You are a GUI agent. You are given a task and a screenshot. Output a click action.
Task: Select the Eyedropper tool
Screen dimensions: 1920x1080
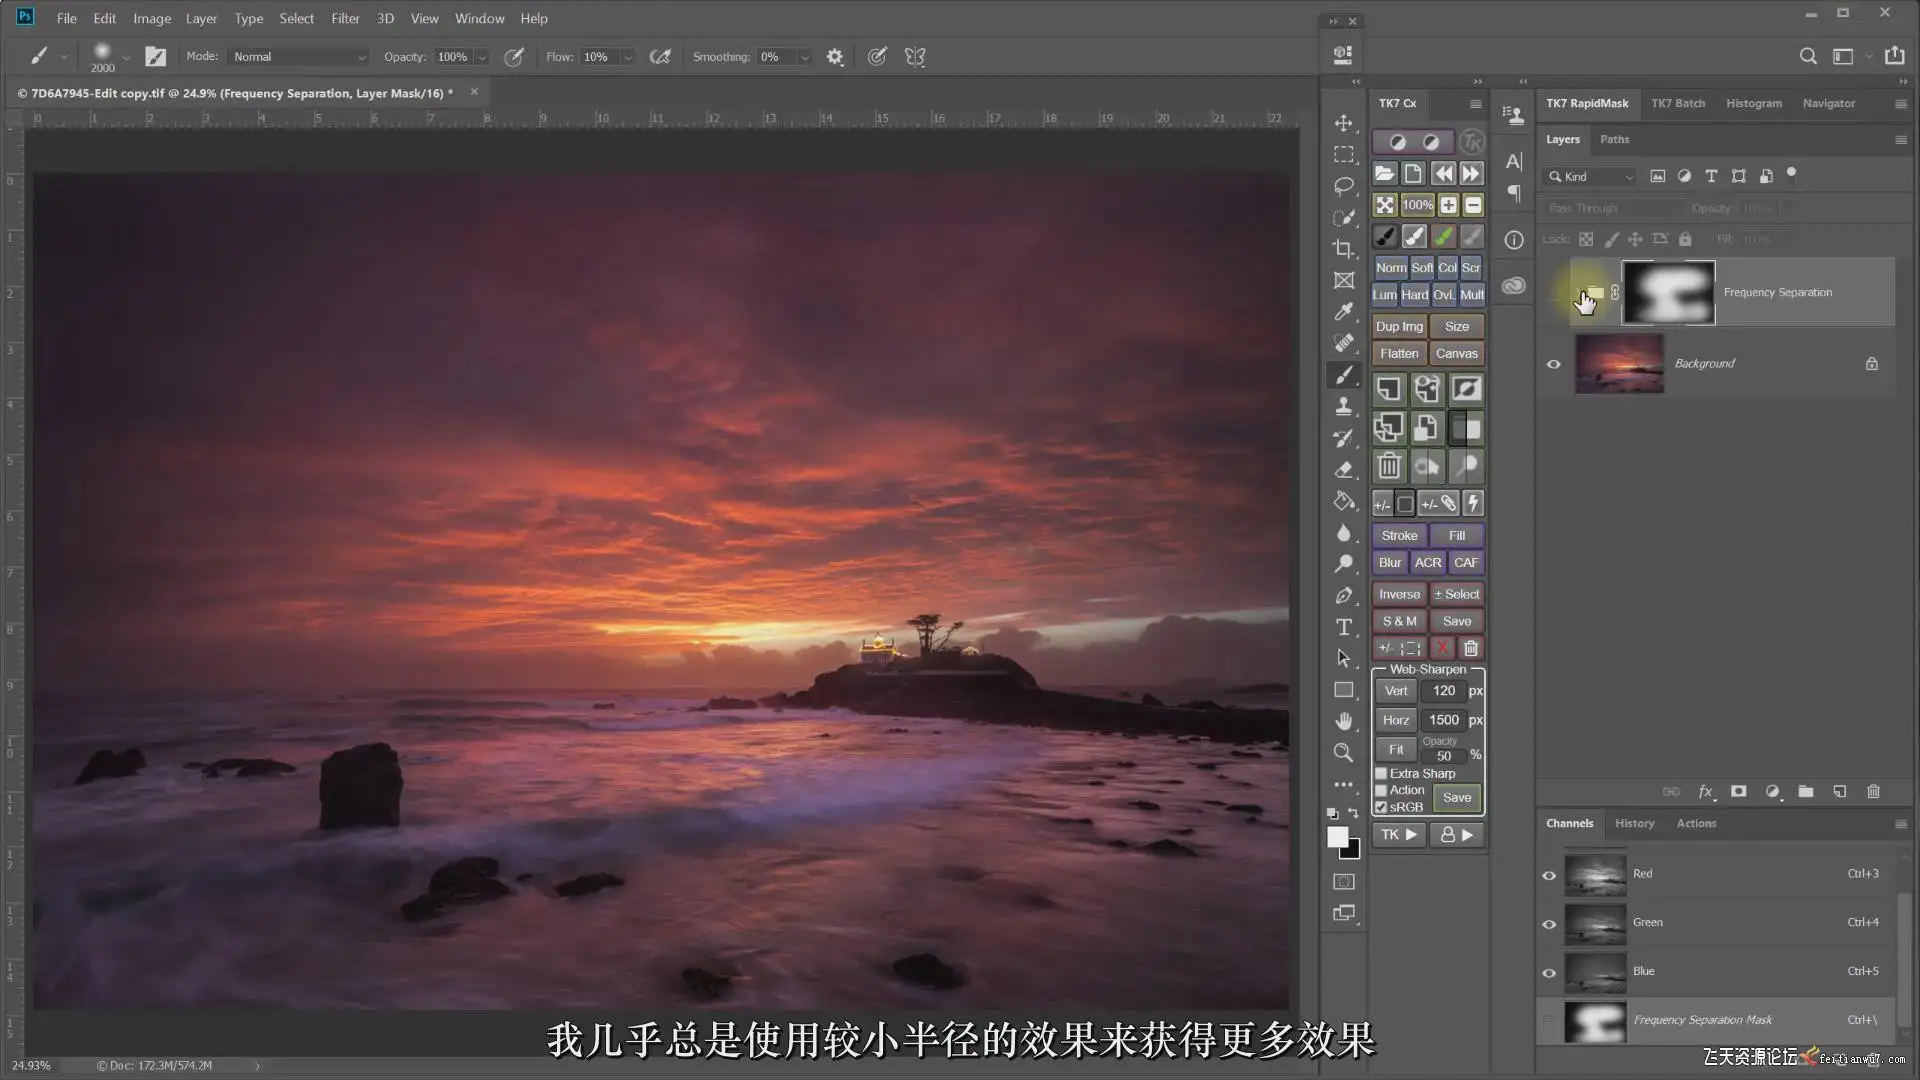click(x=1344, y=312)
